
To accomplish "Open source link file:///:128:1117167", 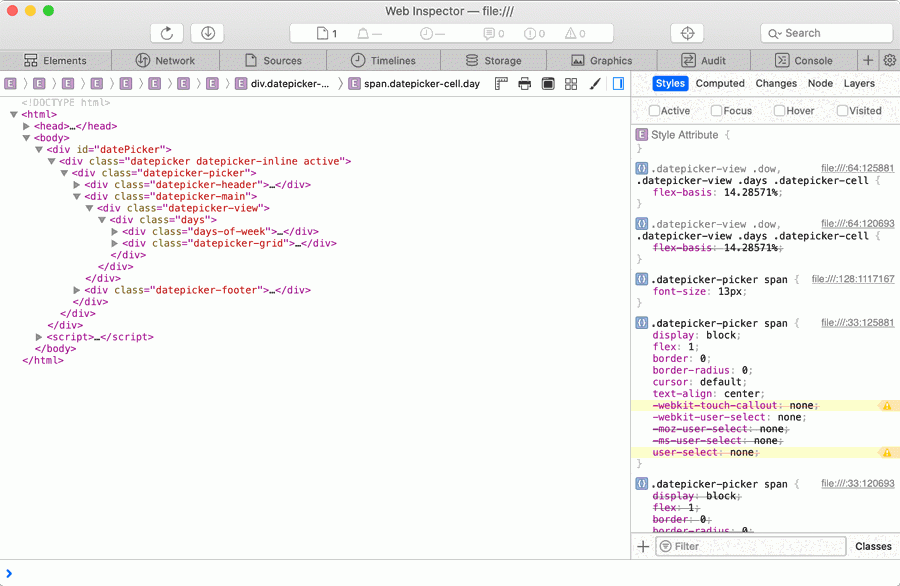I will [x=852, y=279].
